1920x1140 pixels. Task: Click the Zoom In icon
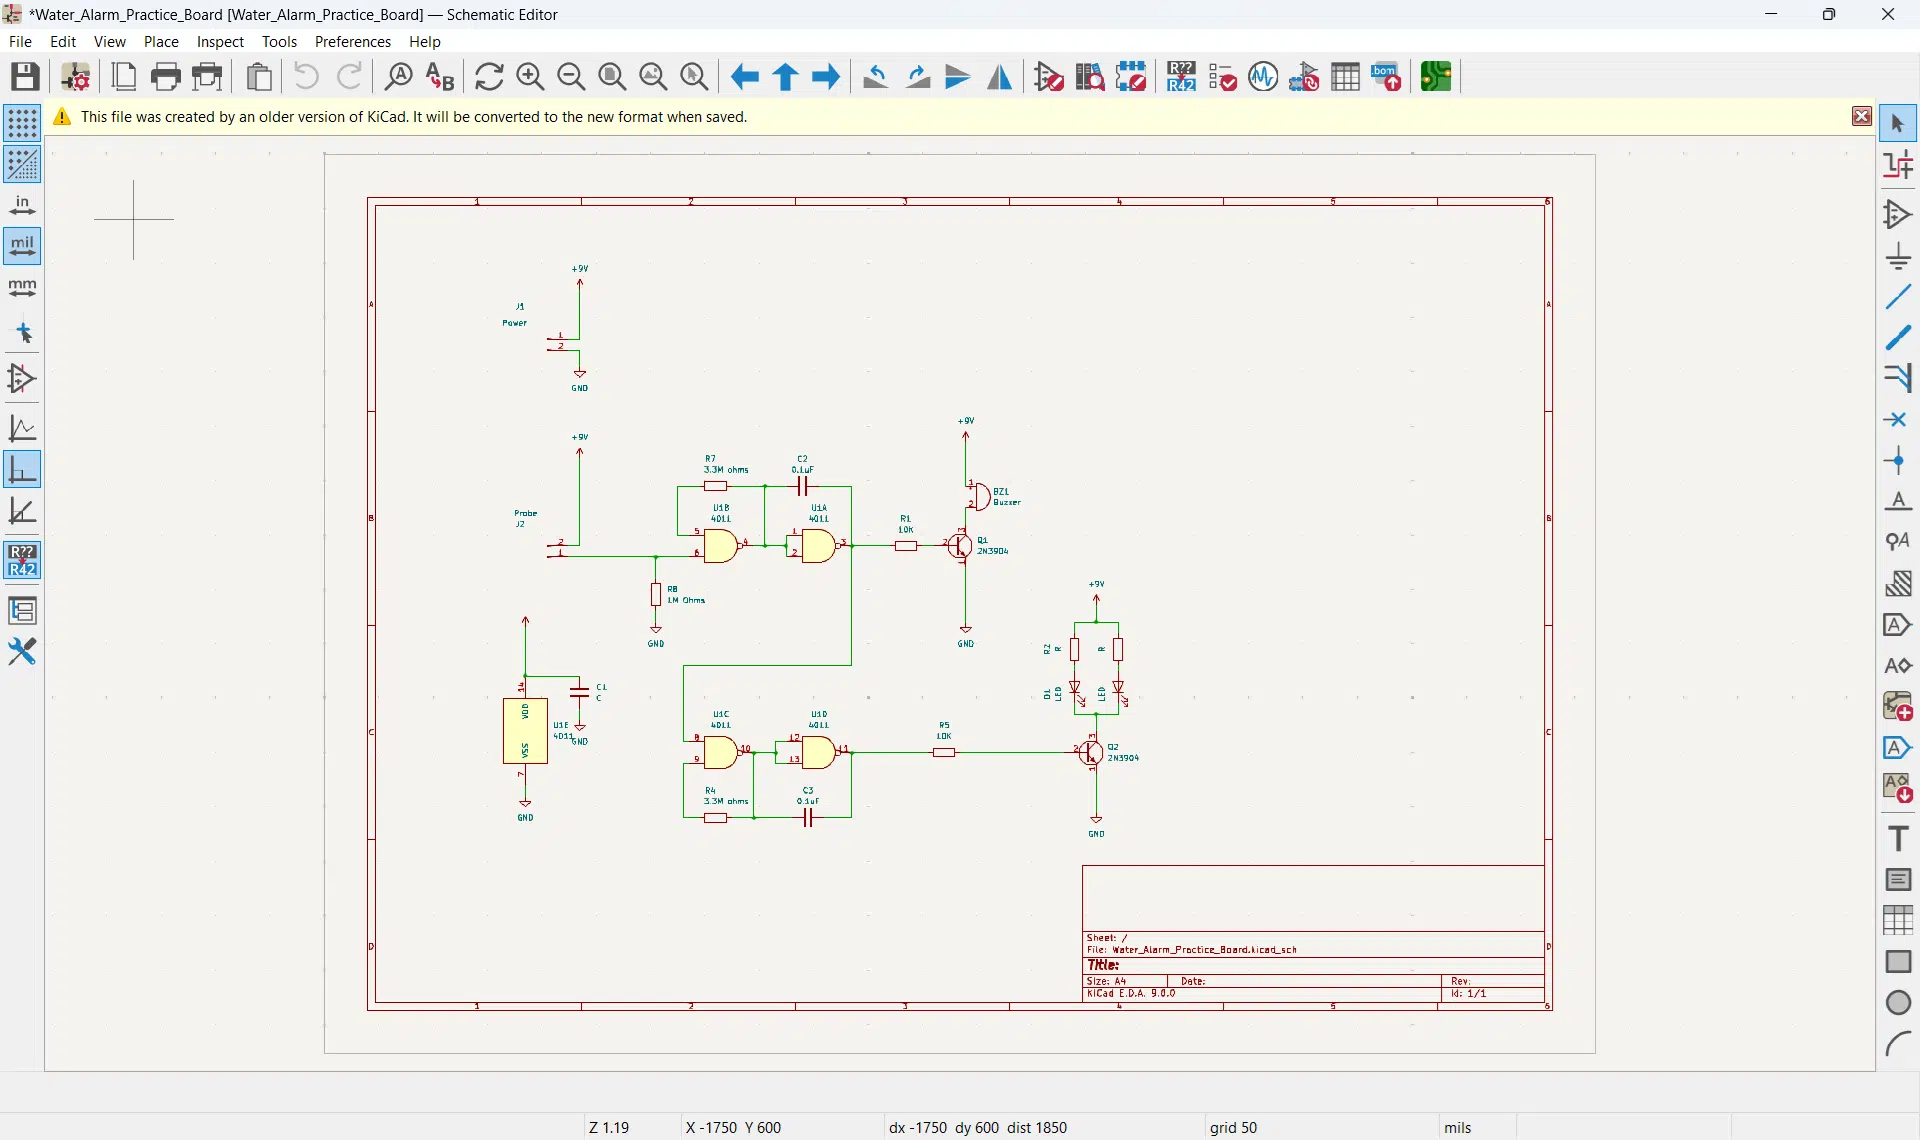coord(530,77)
